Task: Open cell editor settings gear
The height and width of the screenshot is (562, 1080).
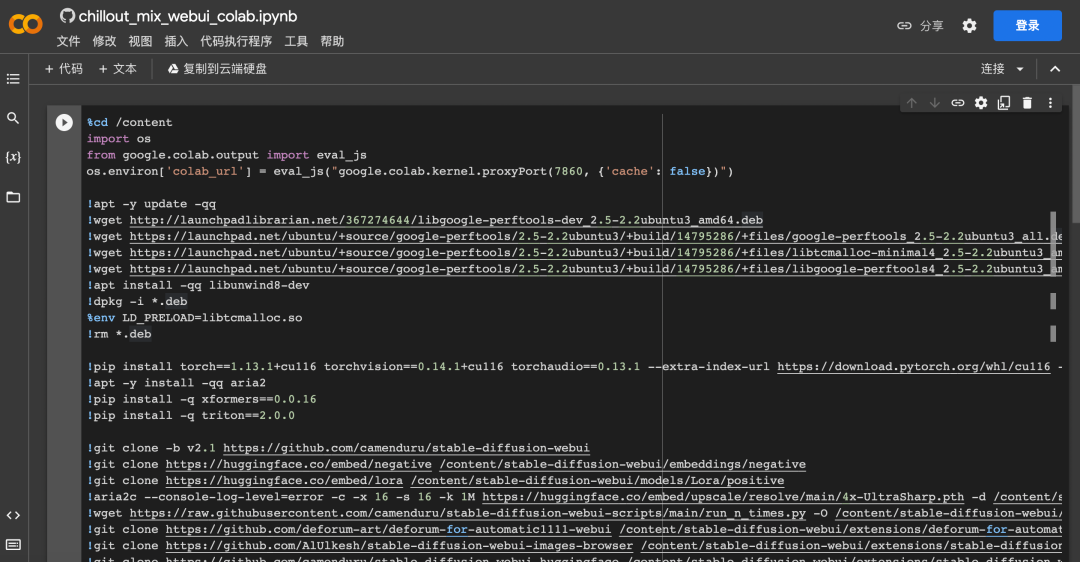Action: [981, 103]
